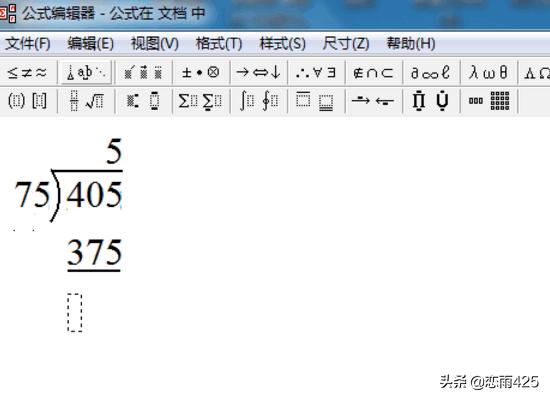This screenshot has height=400, width=550.
Task: Open the overbar and underbar templates palette
Action: click(x=316, y=101)
